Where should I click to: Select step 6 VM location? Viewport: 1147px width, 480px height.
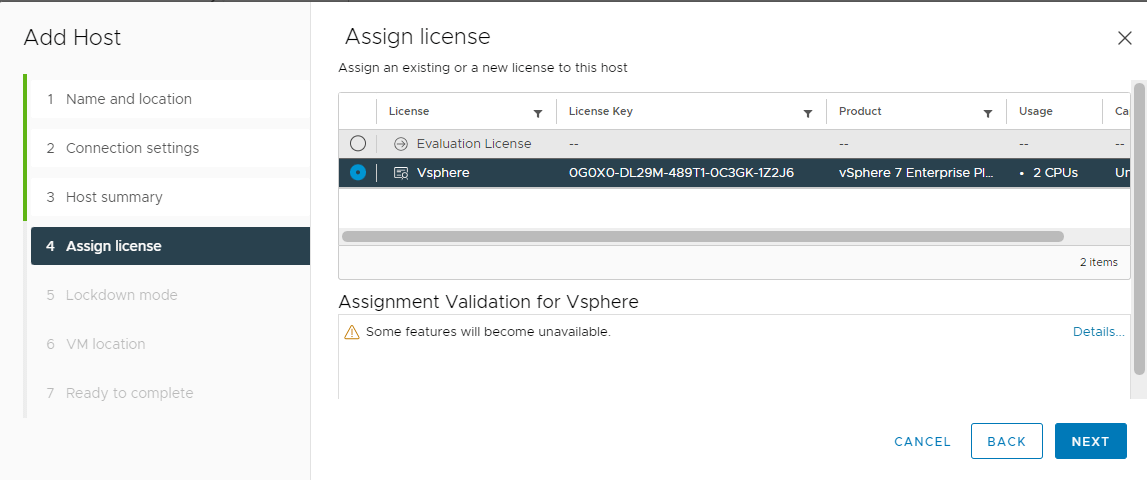170,344
